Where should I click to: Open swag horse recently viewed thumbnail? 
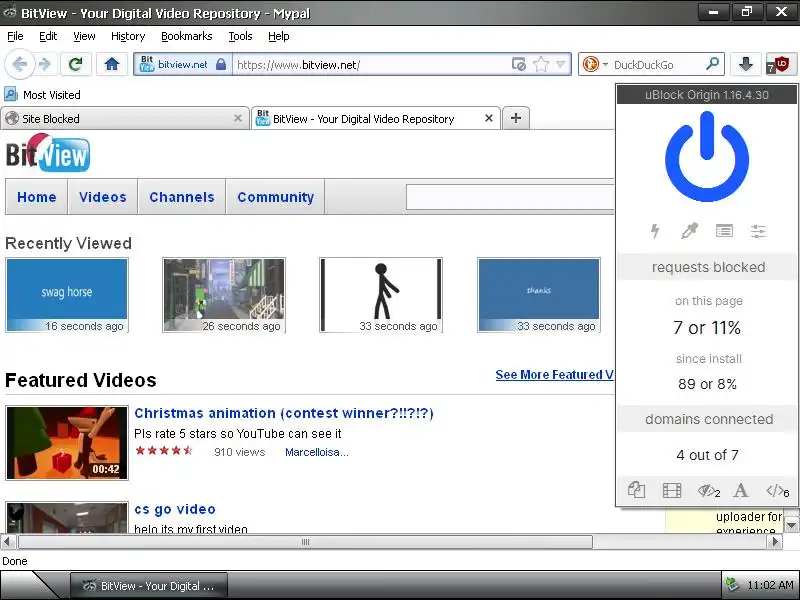click(67, 295)
